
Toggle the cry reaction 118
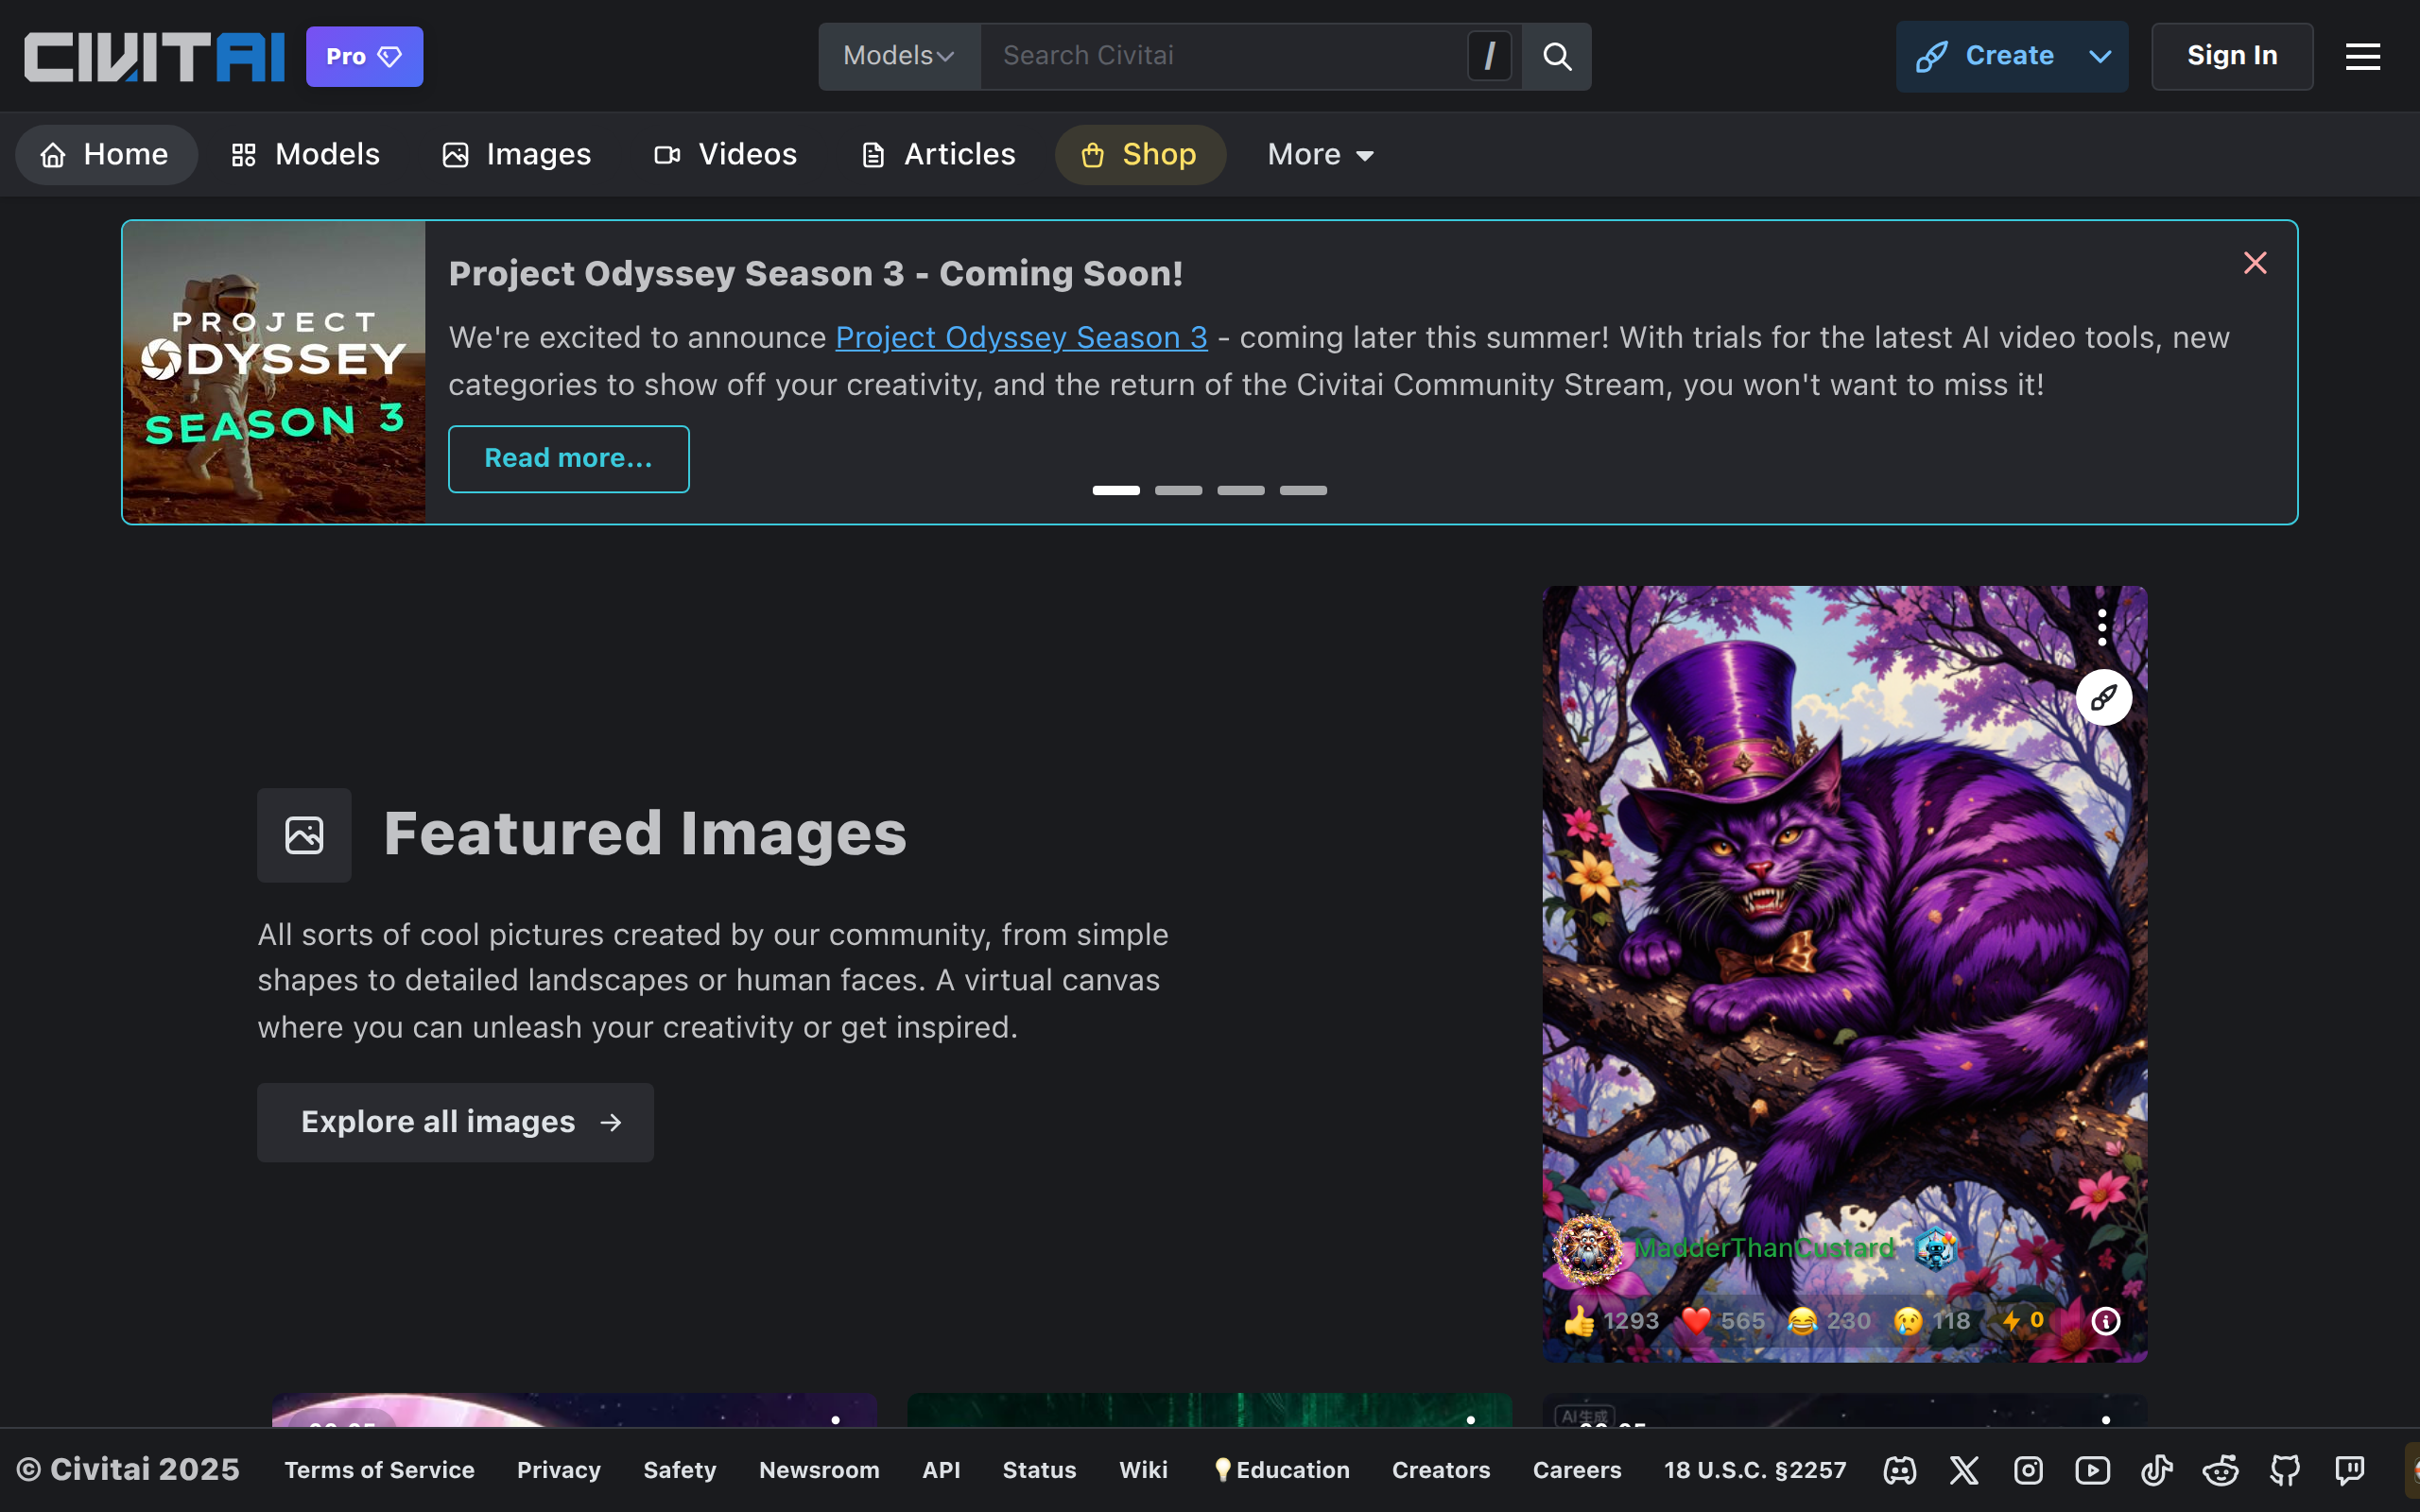coord(1932,1321)
